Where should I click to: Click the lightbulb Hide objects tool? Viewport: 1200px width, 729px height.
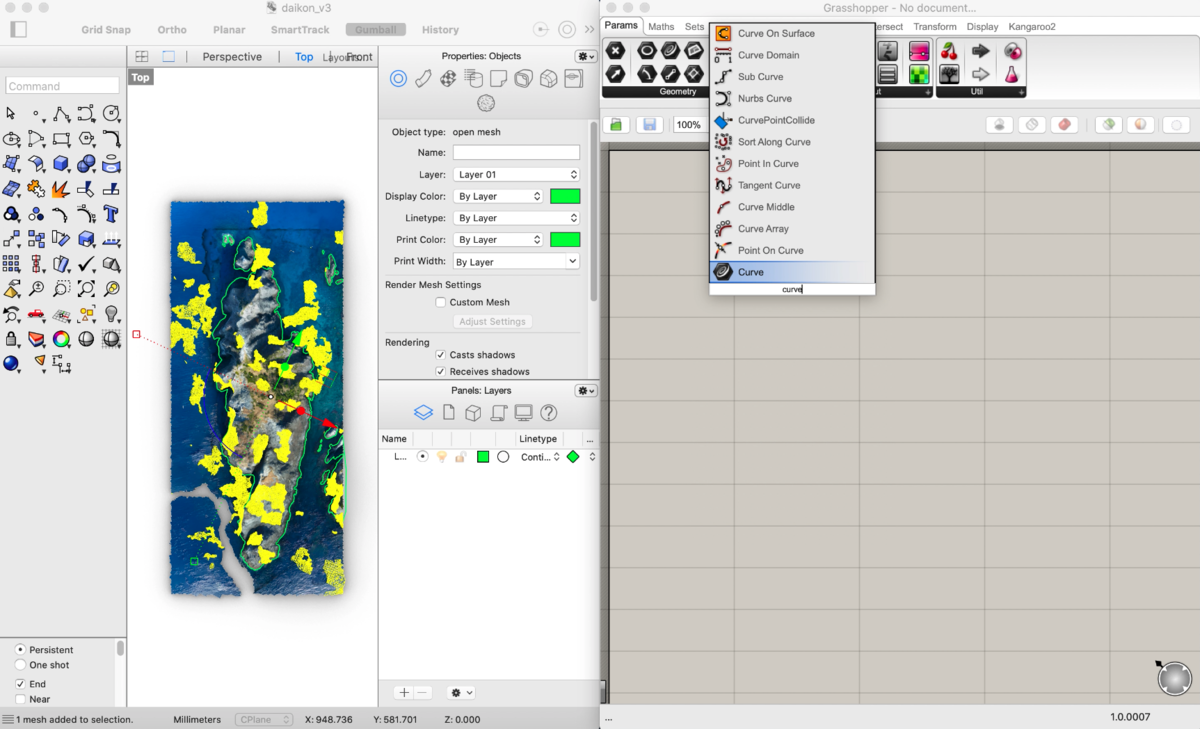coord(111,314)
